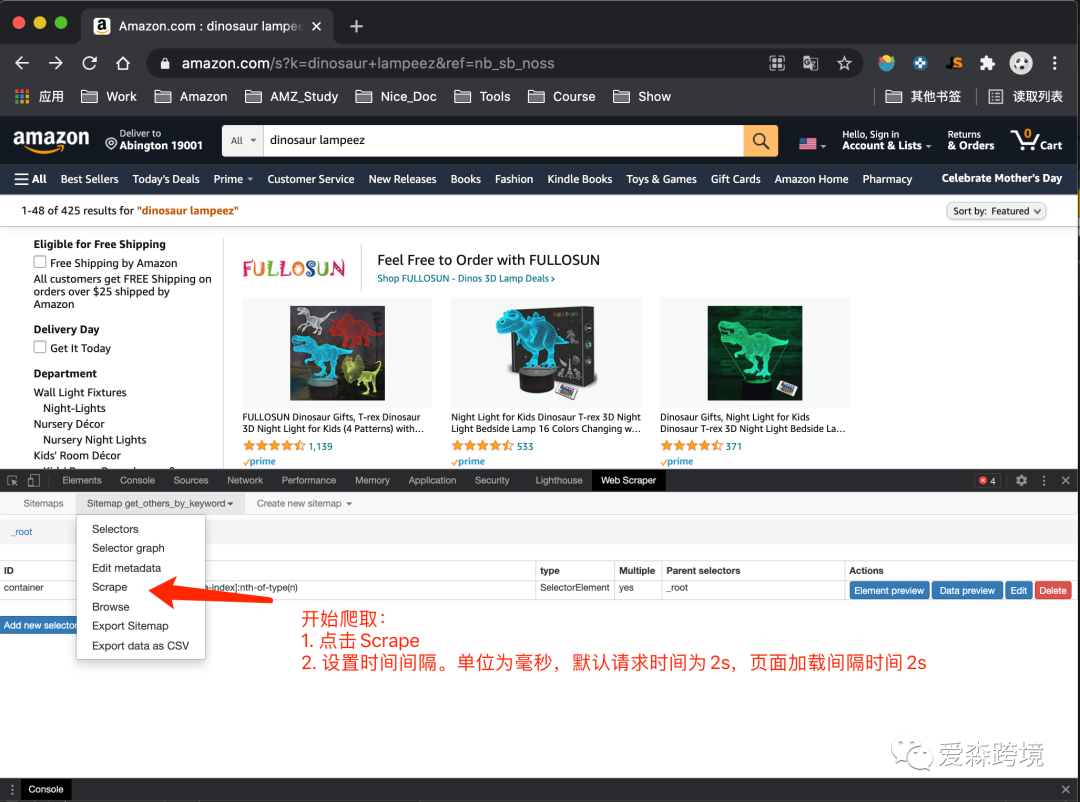
Task: Open the Work bookmarks folder
Action: click(109, 96)
